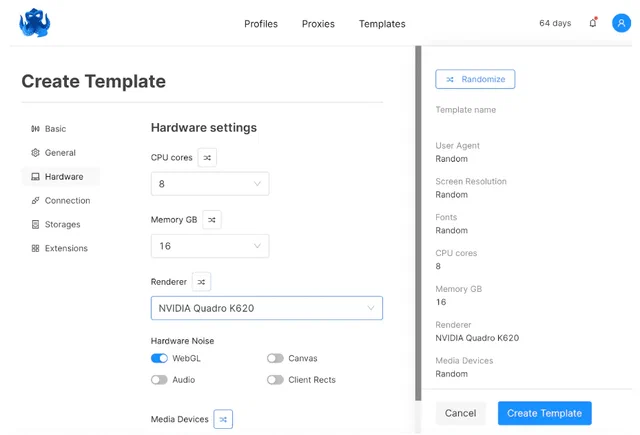This screenshot has height=435, width=640.
Task: Open the notifications bell
Action: (x=593, y=23)
